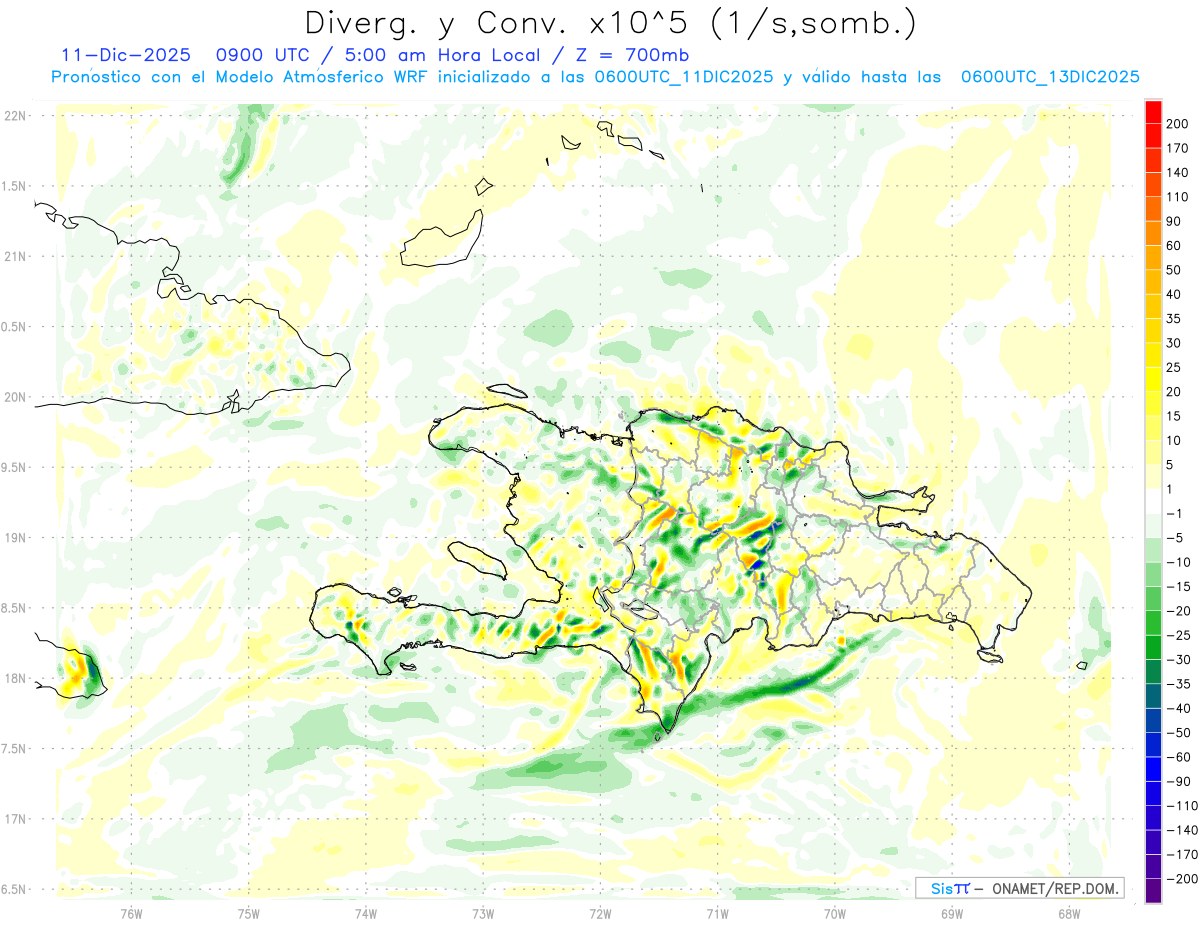Click the '-40' colorbar label
The image size is (1200, 927).
coord(1177,708)
